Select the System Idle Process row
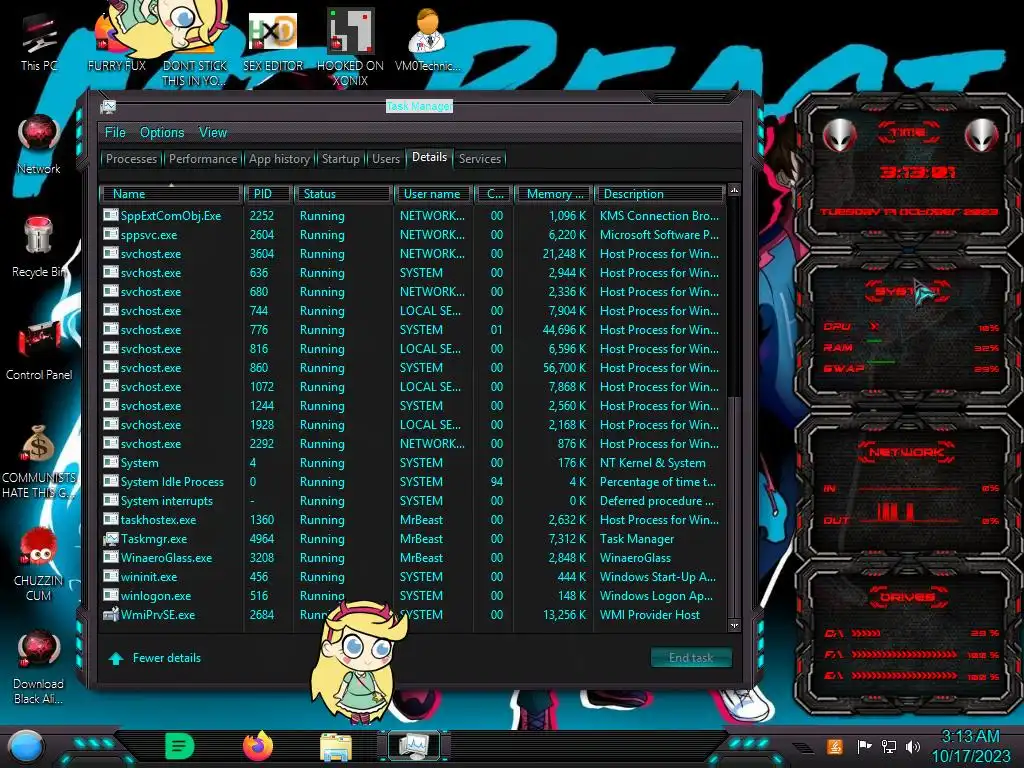 [x=413, y=481]
